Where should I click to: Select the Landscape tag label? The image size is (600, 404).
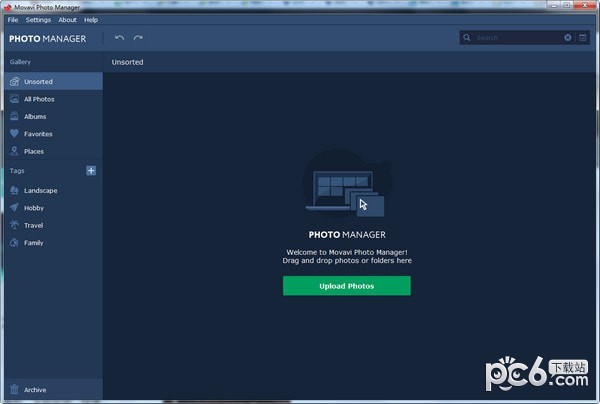click(41, 191)
